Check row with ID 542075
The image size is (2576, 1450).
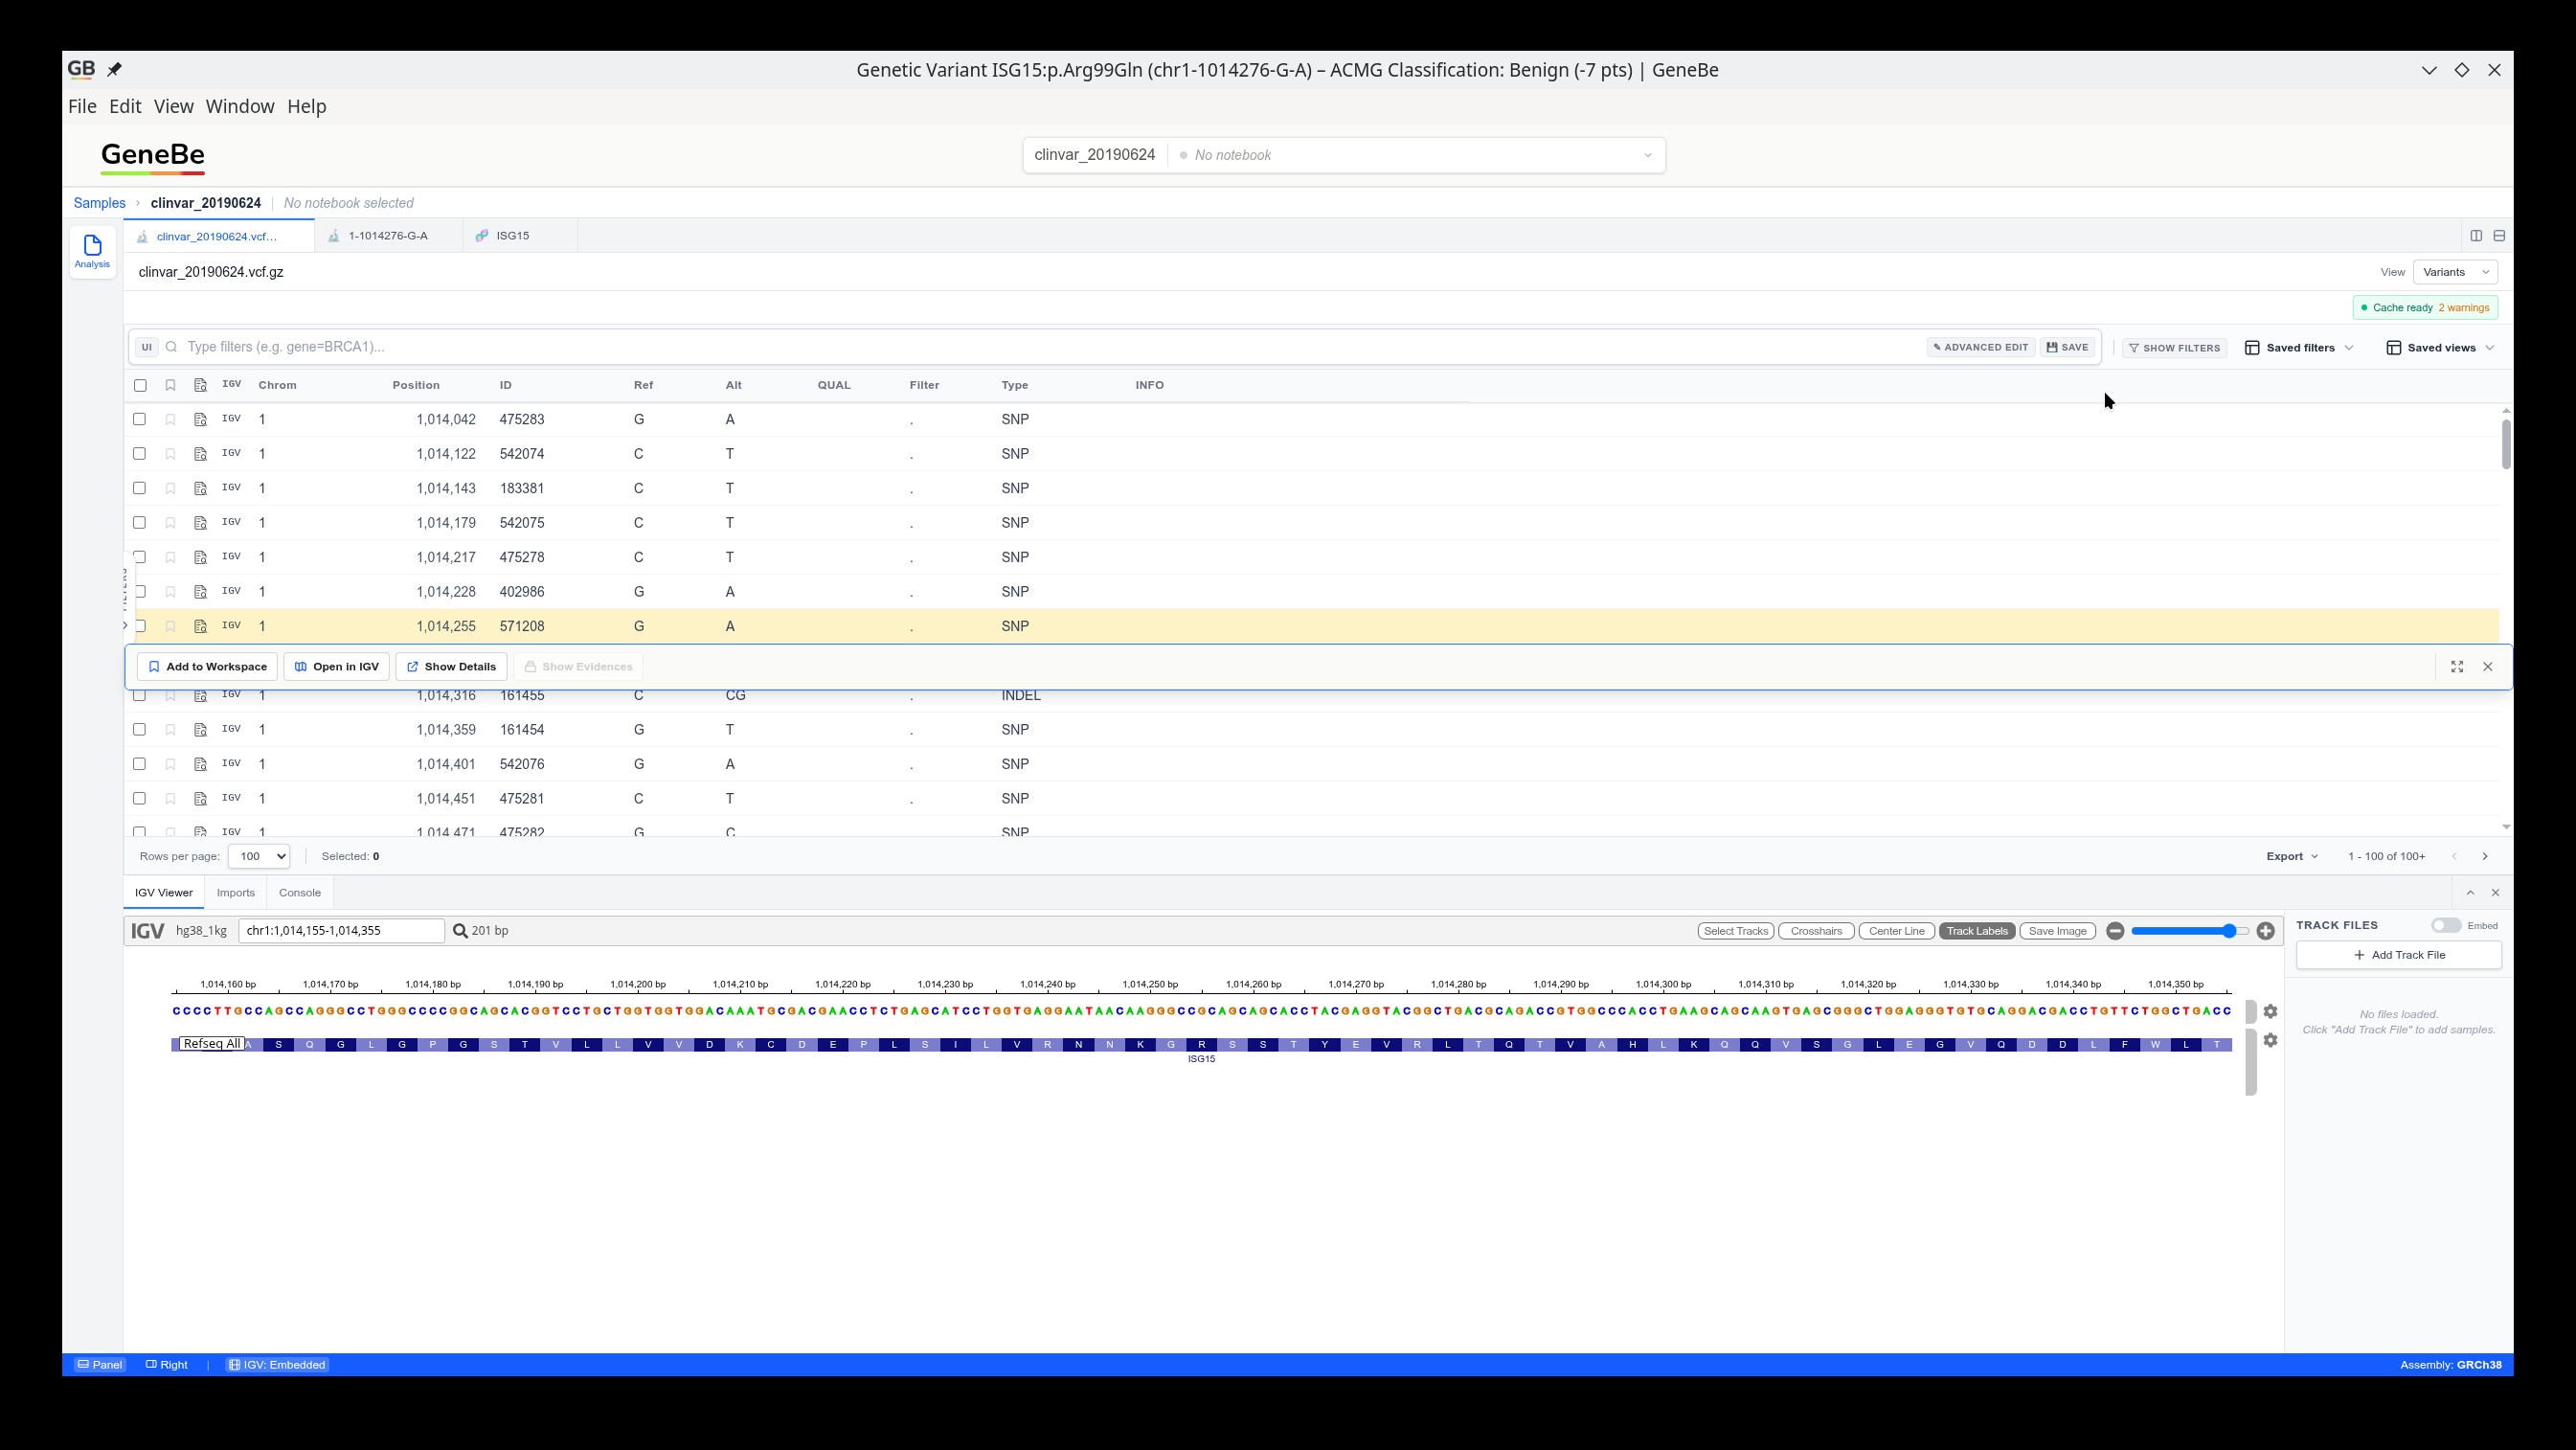coord(140,523)
